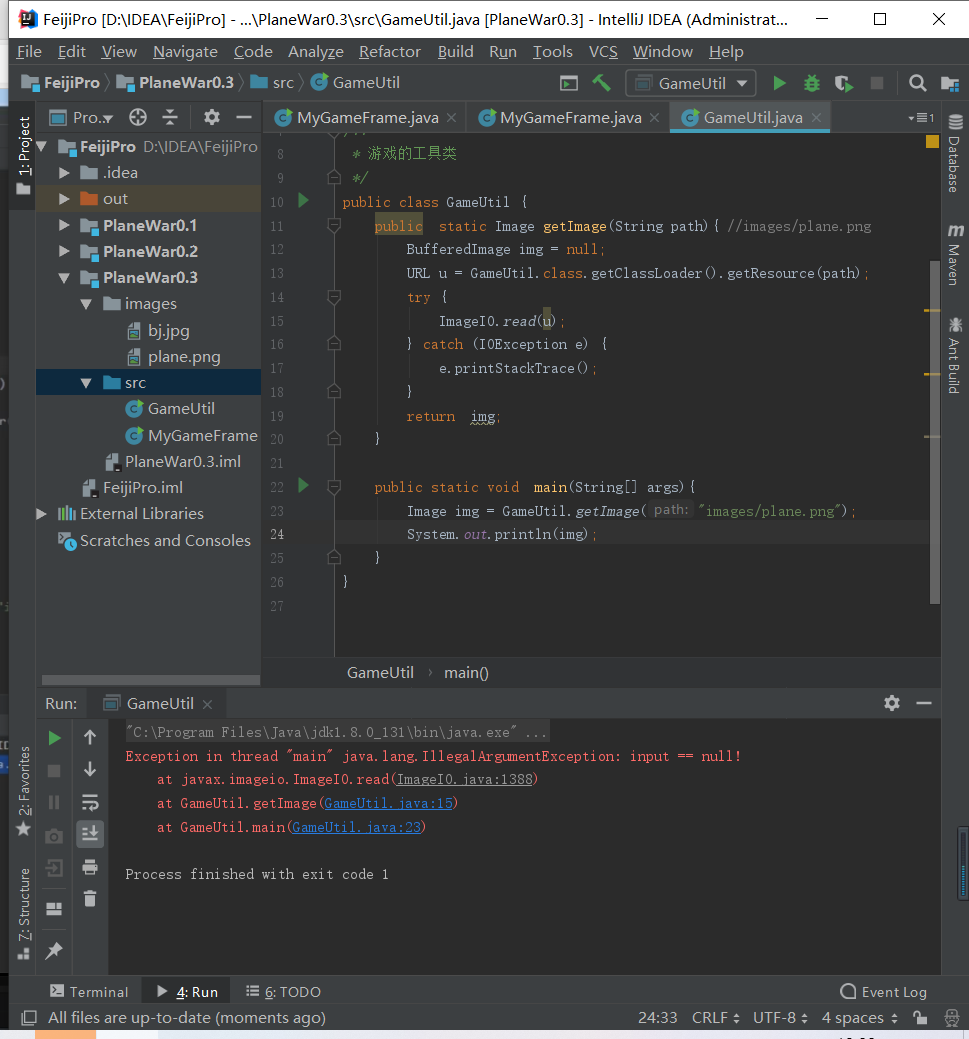Follow GameUtil.java:15 stack trace link
The width and height of the screenshot is (969, 1039).
pos(388,803)
